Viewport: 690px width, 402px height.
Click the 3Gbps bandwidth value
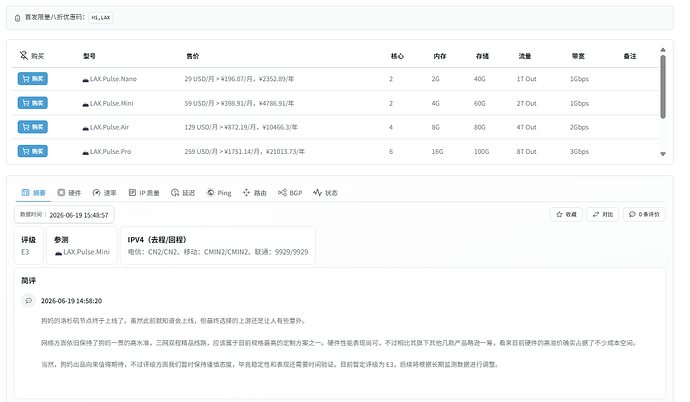pos(579,152)
